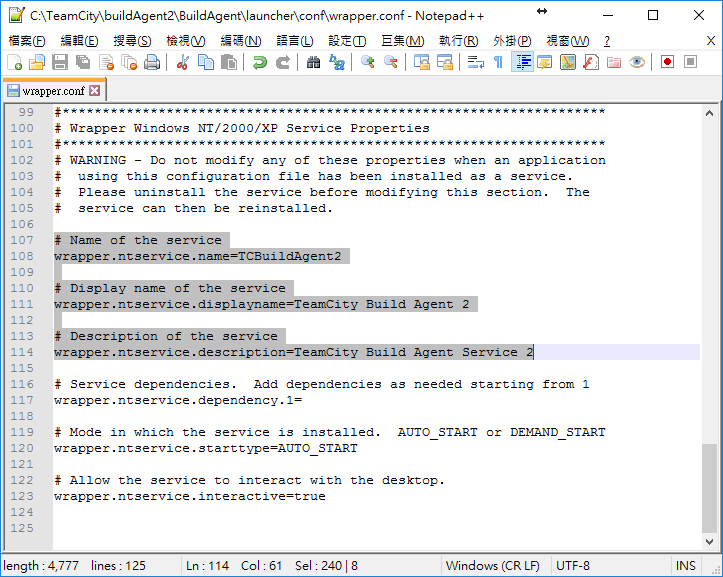Click the vertical scrollbar thumb
This screenshot has height=577, width=723.
click(710, 488)
